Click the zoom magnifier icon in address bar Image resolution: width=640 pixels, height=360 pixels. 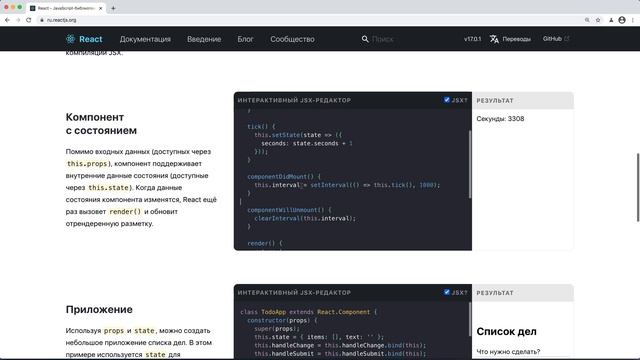[x=587, y=20]
